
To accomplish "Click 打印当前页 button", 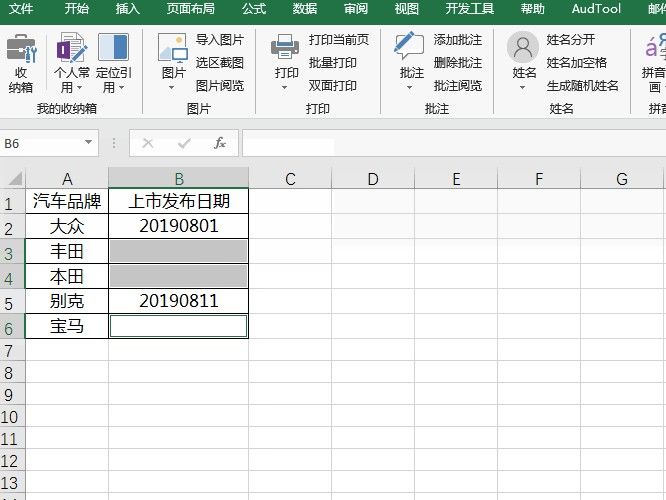I will click(339, 40).
